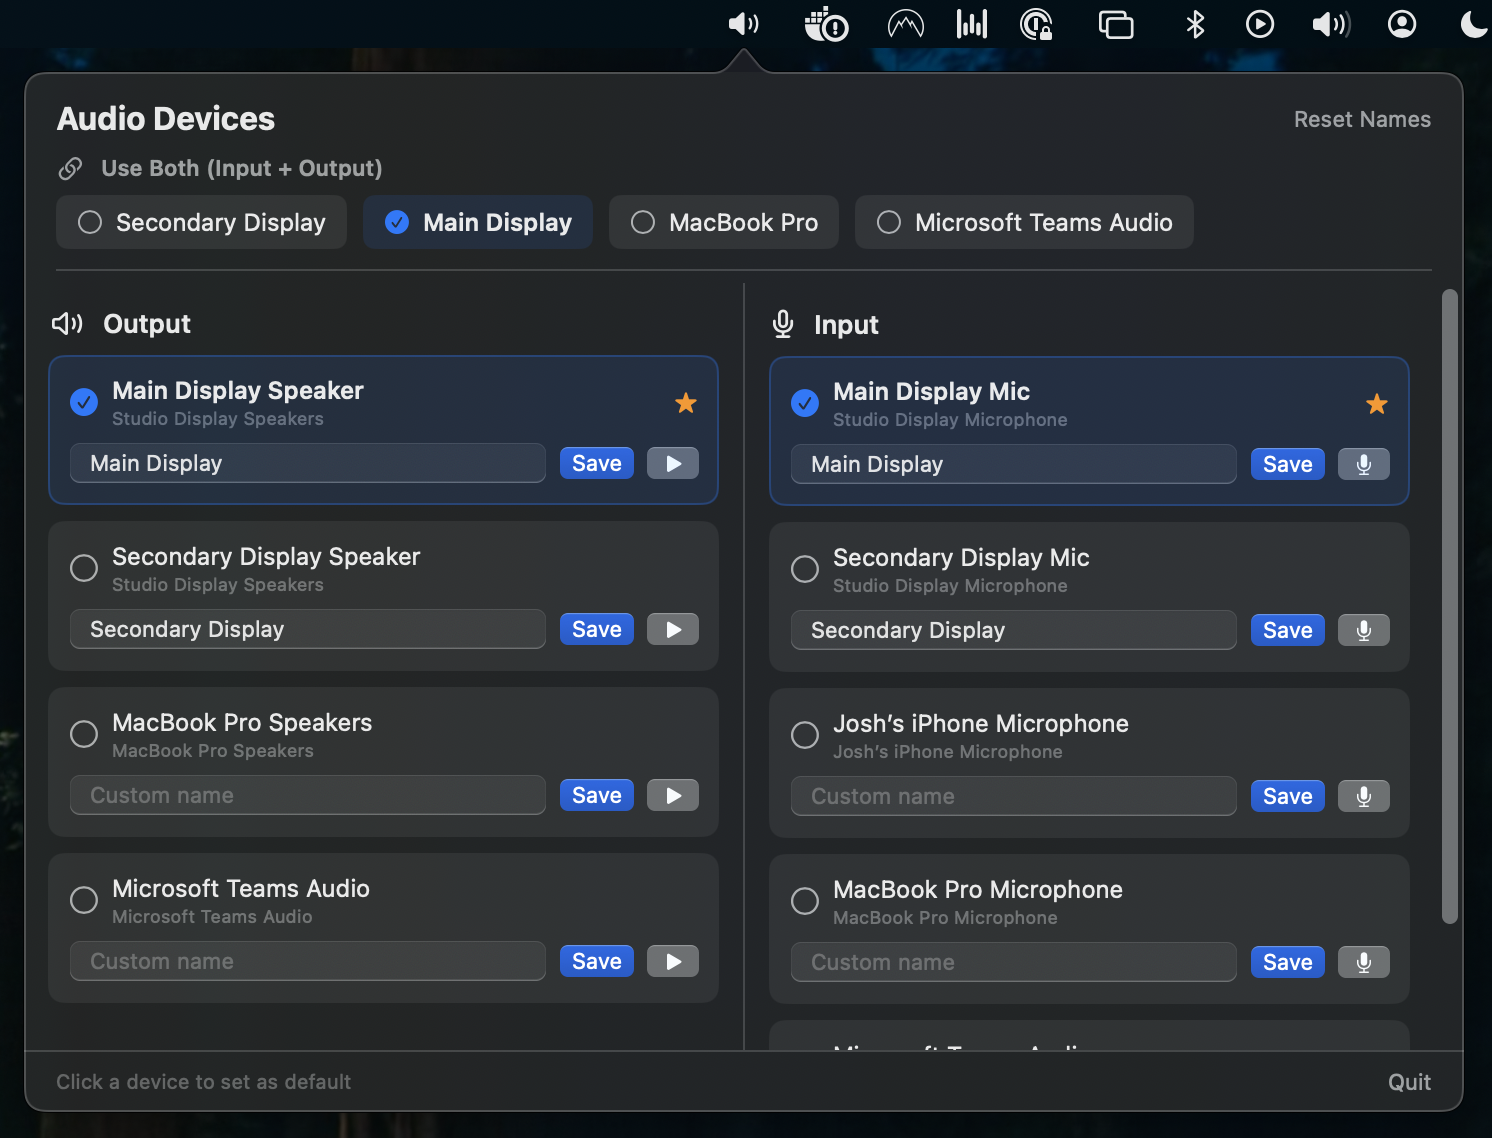Screen dimensions: 1492x1138
Task: Favorite the Main Display Speaker with the star
Action: (685, 403)
